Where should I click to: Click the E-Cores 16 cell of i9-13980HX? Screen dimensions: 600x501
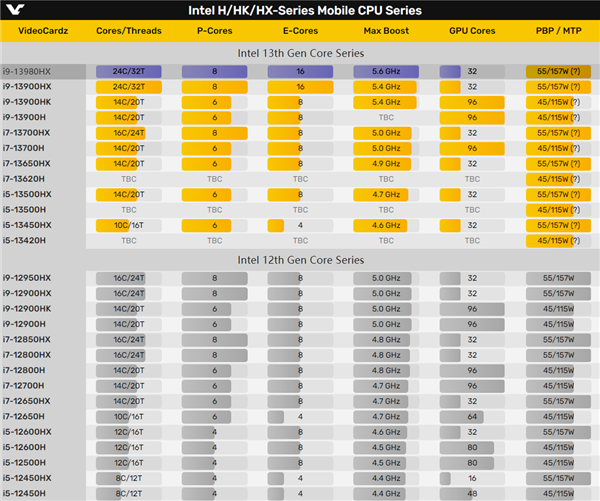[x=300, y=72]
